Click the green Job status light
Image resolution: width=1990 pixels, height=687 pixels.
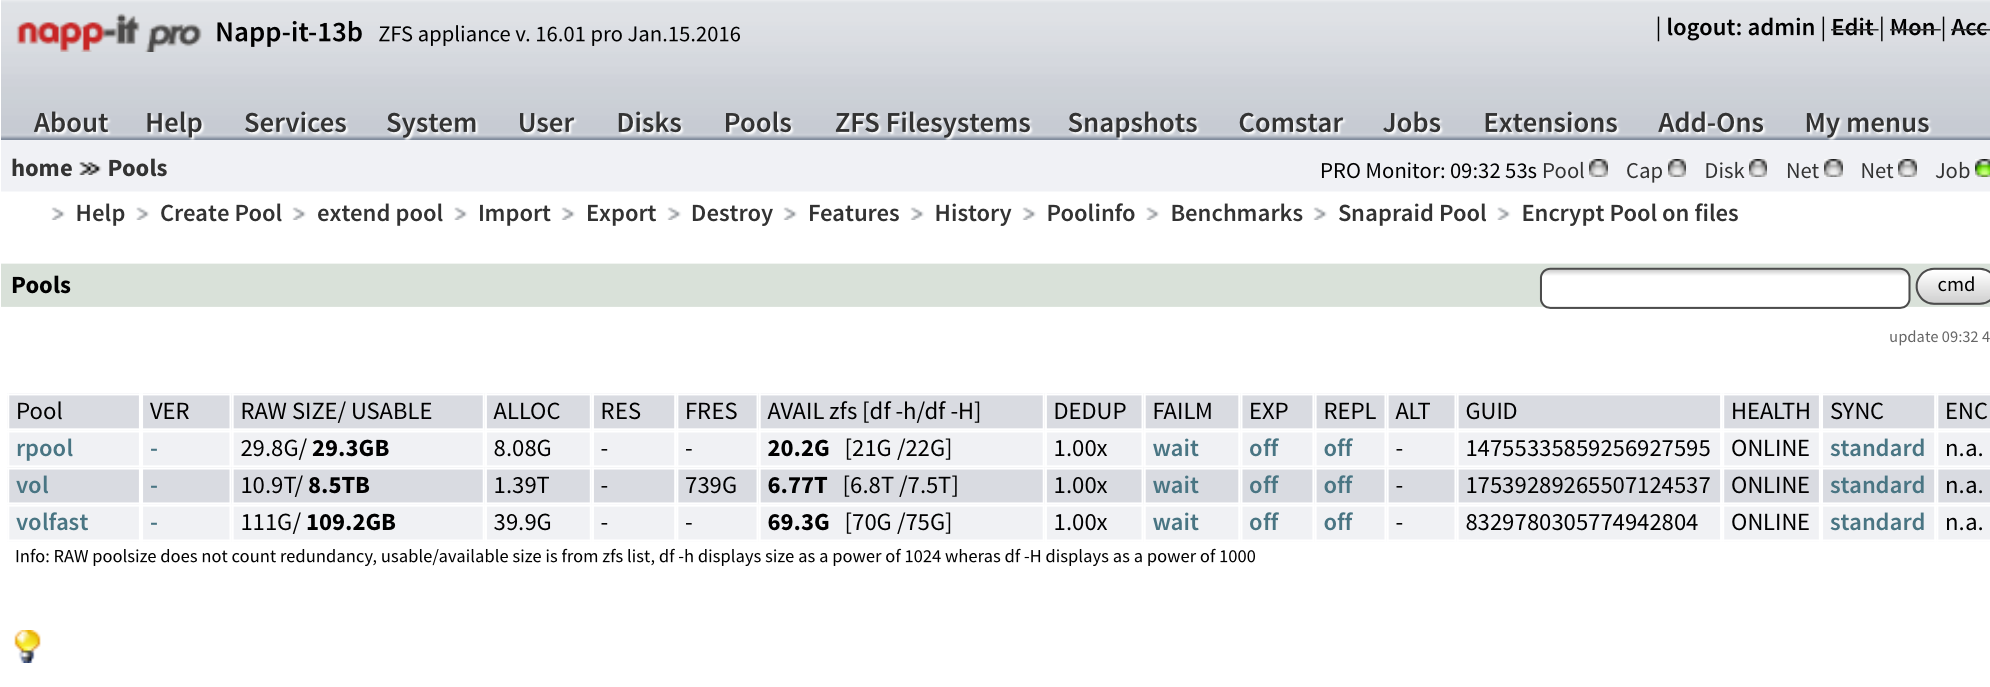pos(1982,168)
